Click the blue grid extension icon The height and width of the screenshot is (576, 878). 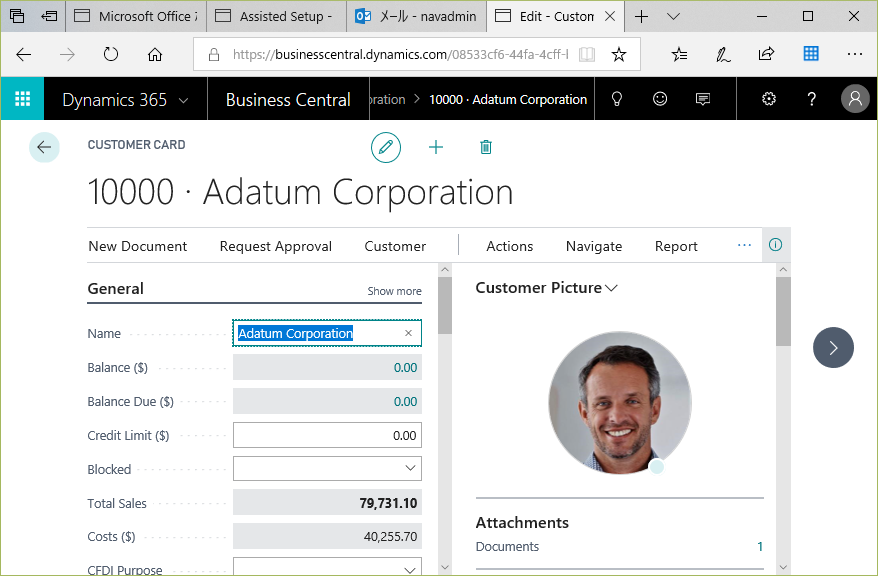811,54
